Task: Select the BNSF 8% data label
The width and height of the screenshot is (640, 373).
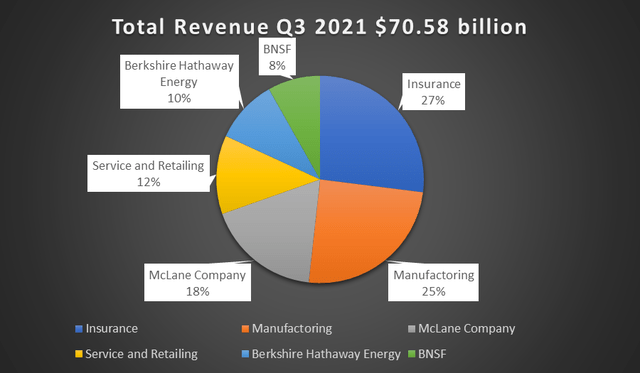Action: 277,57
